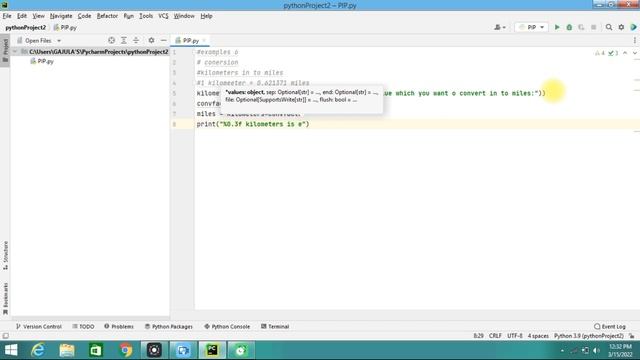
Task: Click Select Opened File target icon
Action: (x=111, y=40)
